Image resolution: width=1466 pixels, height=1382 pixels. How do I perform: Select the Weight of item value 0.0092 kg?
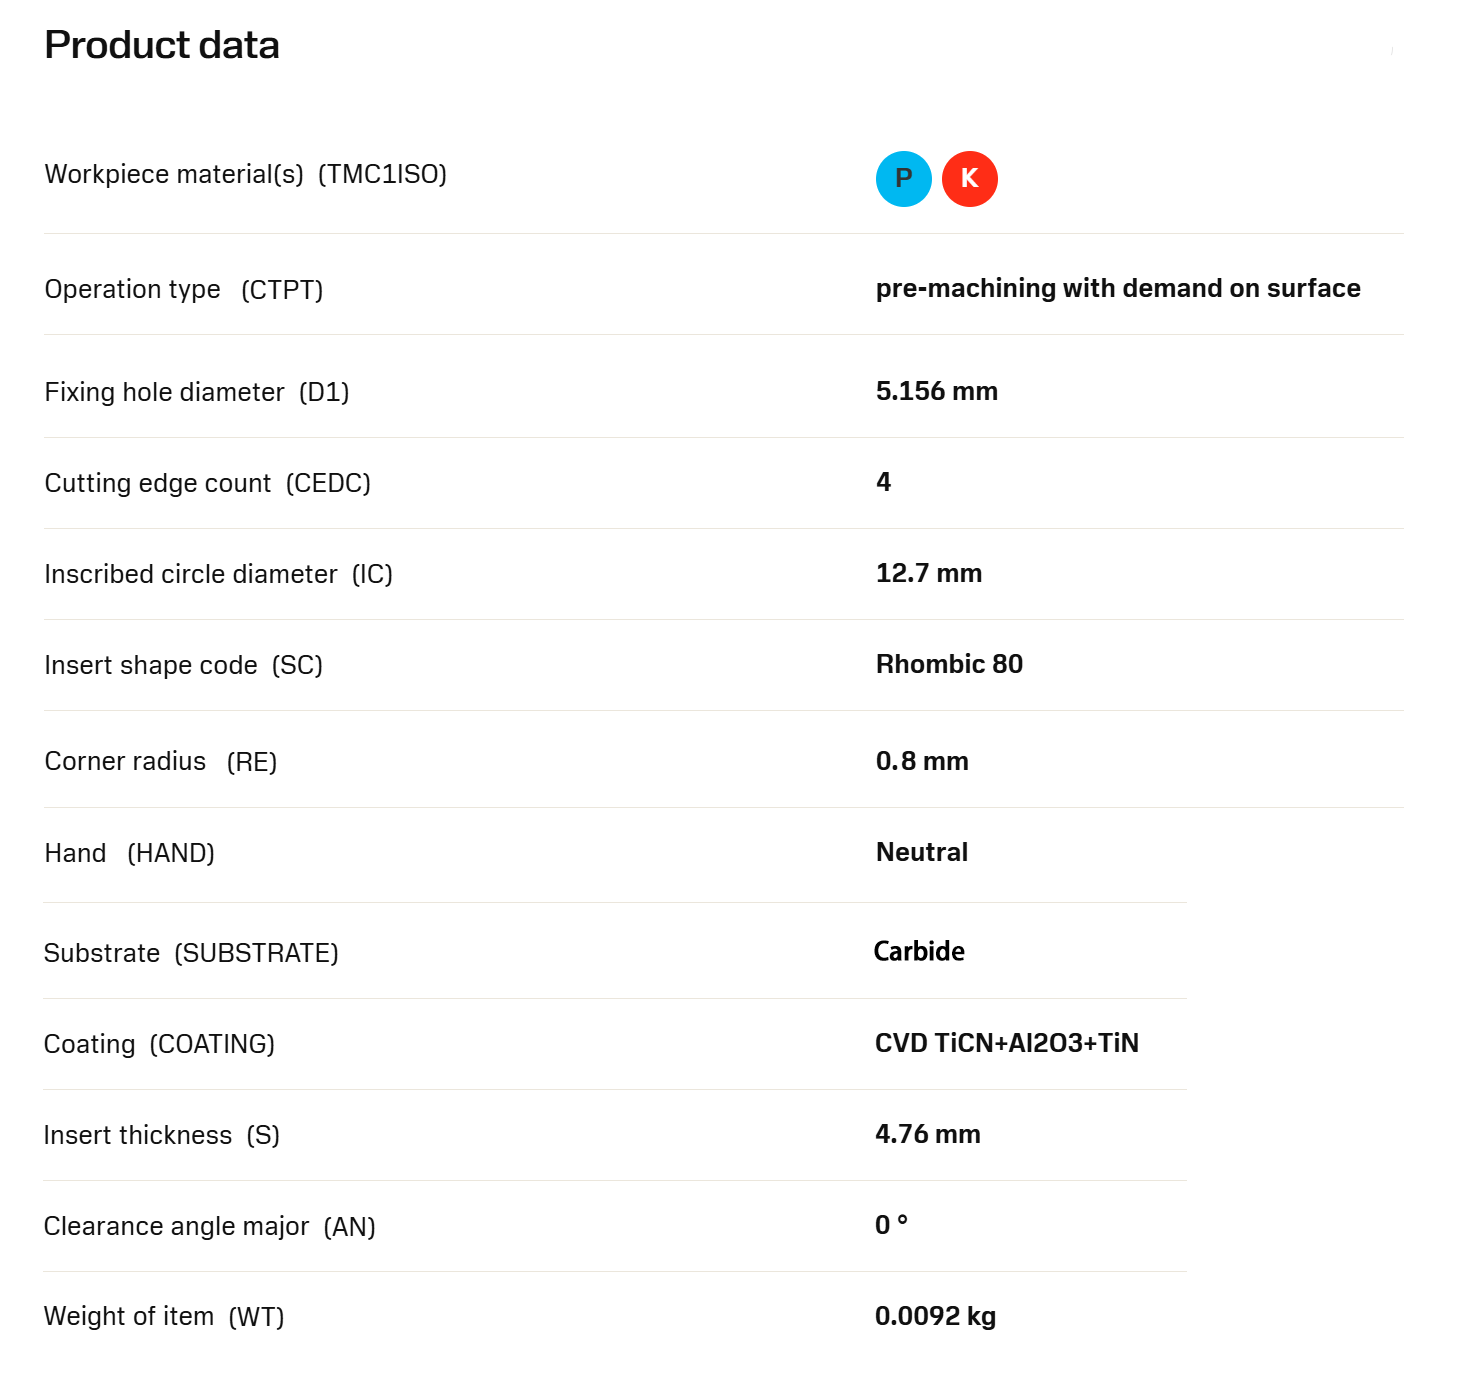pyautogui.click(x=934, y=1316)
